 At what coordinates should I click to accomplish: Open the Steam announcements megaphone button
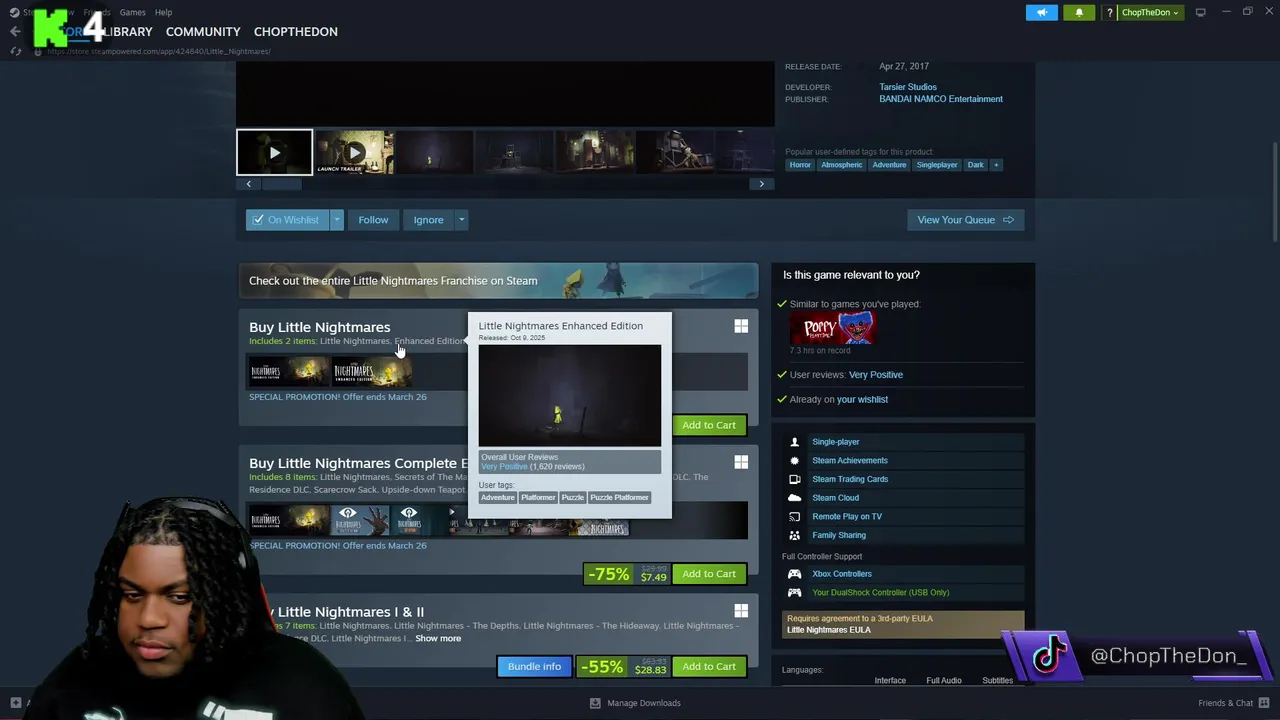[x=1041, y=12]
